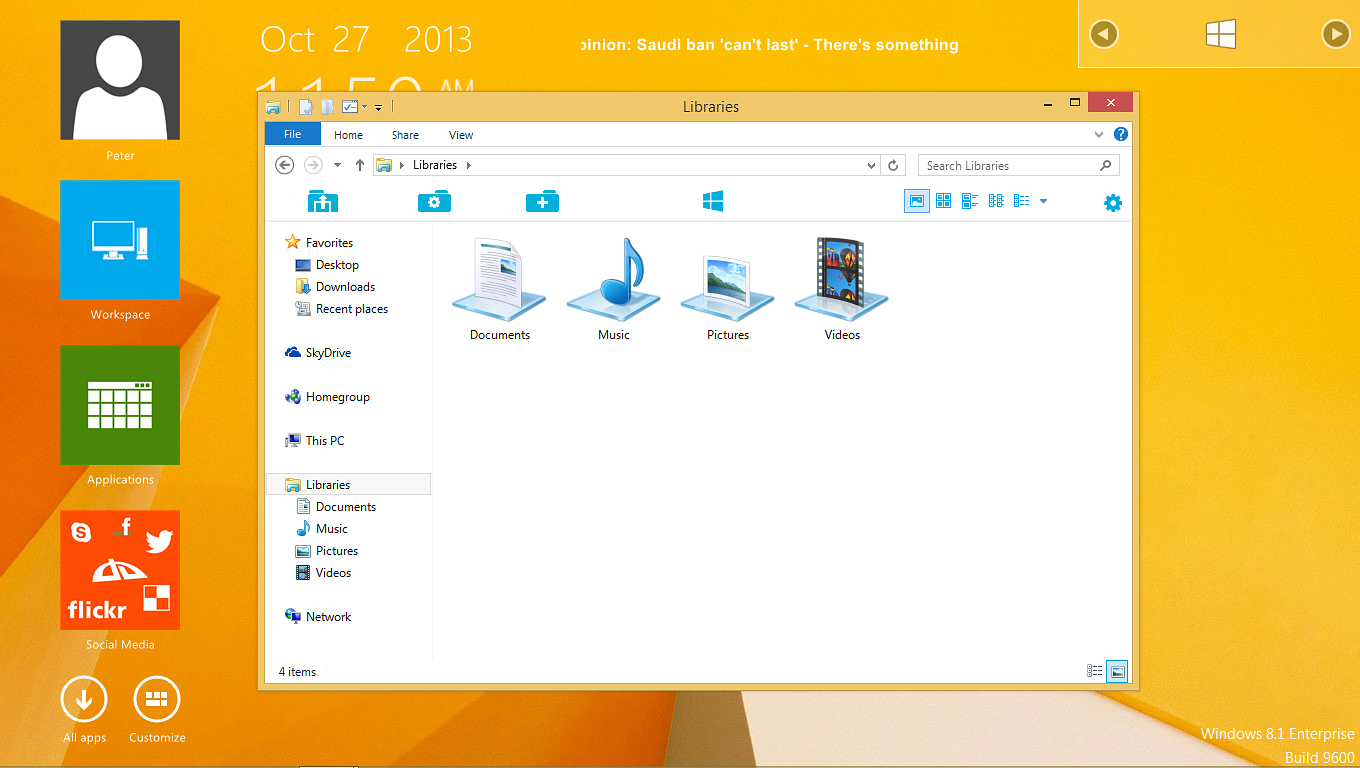Screen dimensions: 1360x768
Task: Switch to the Share tab
Action: 404,134
